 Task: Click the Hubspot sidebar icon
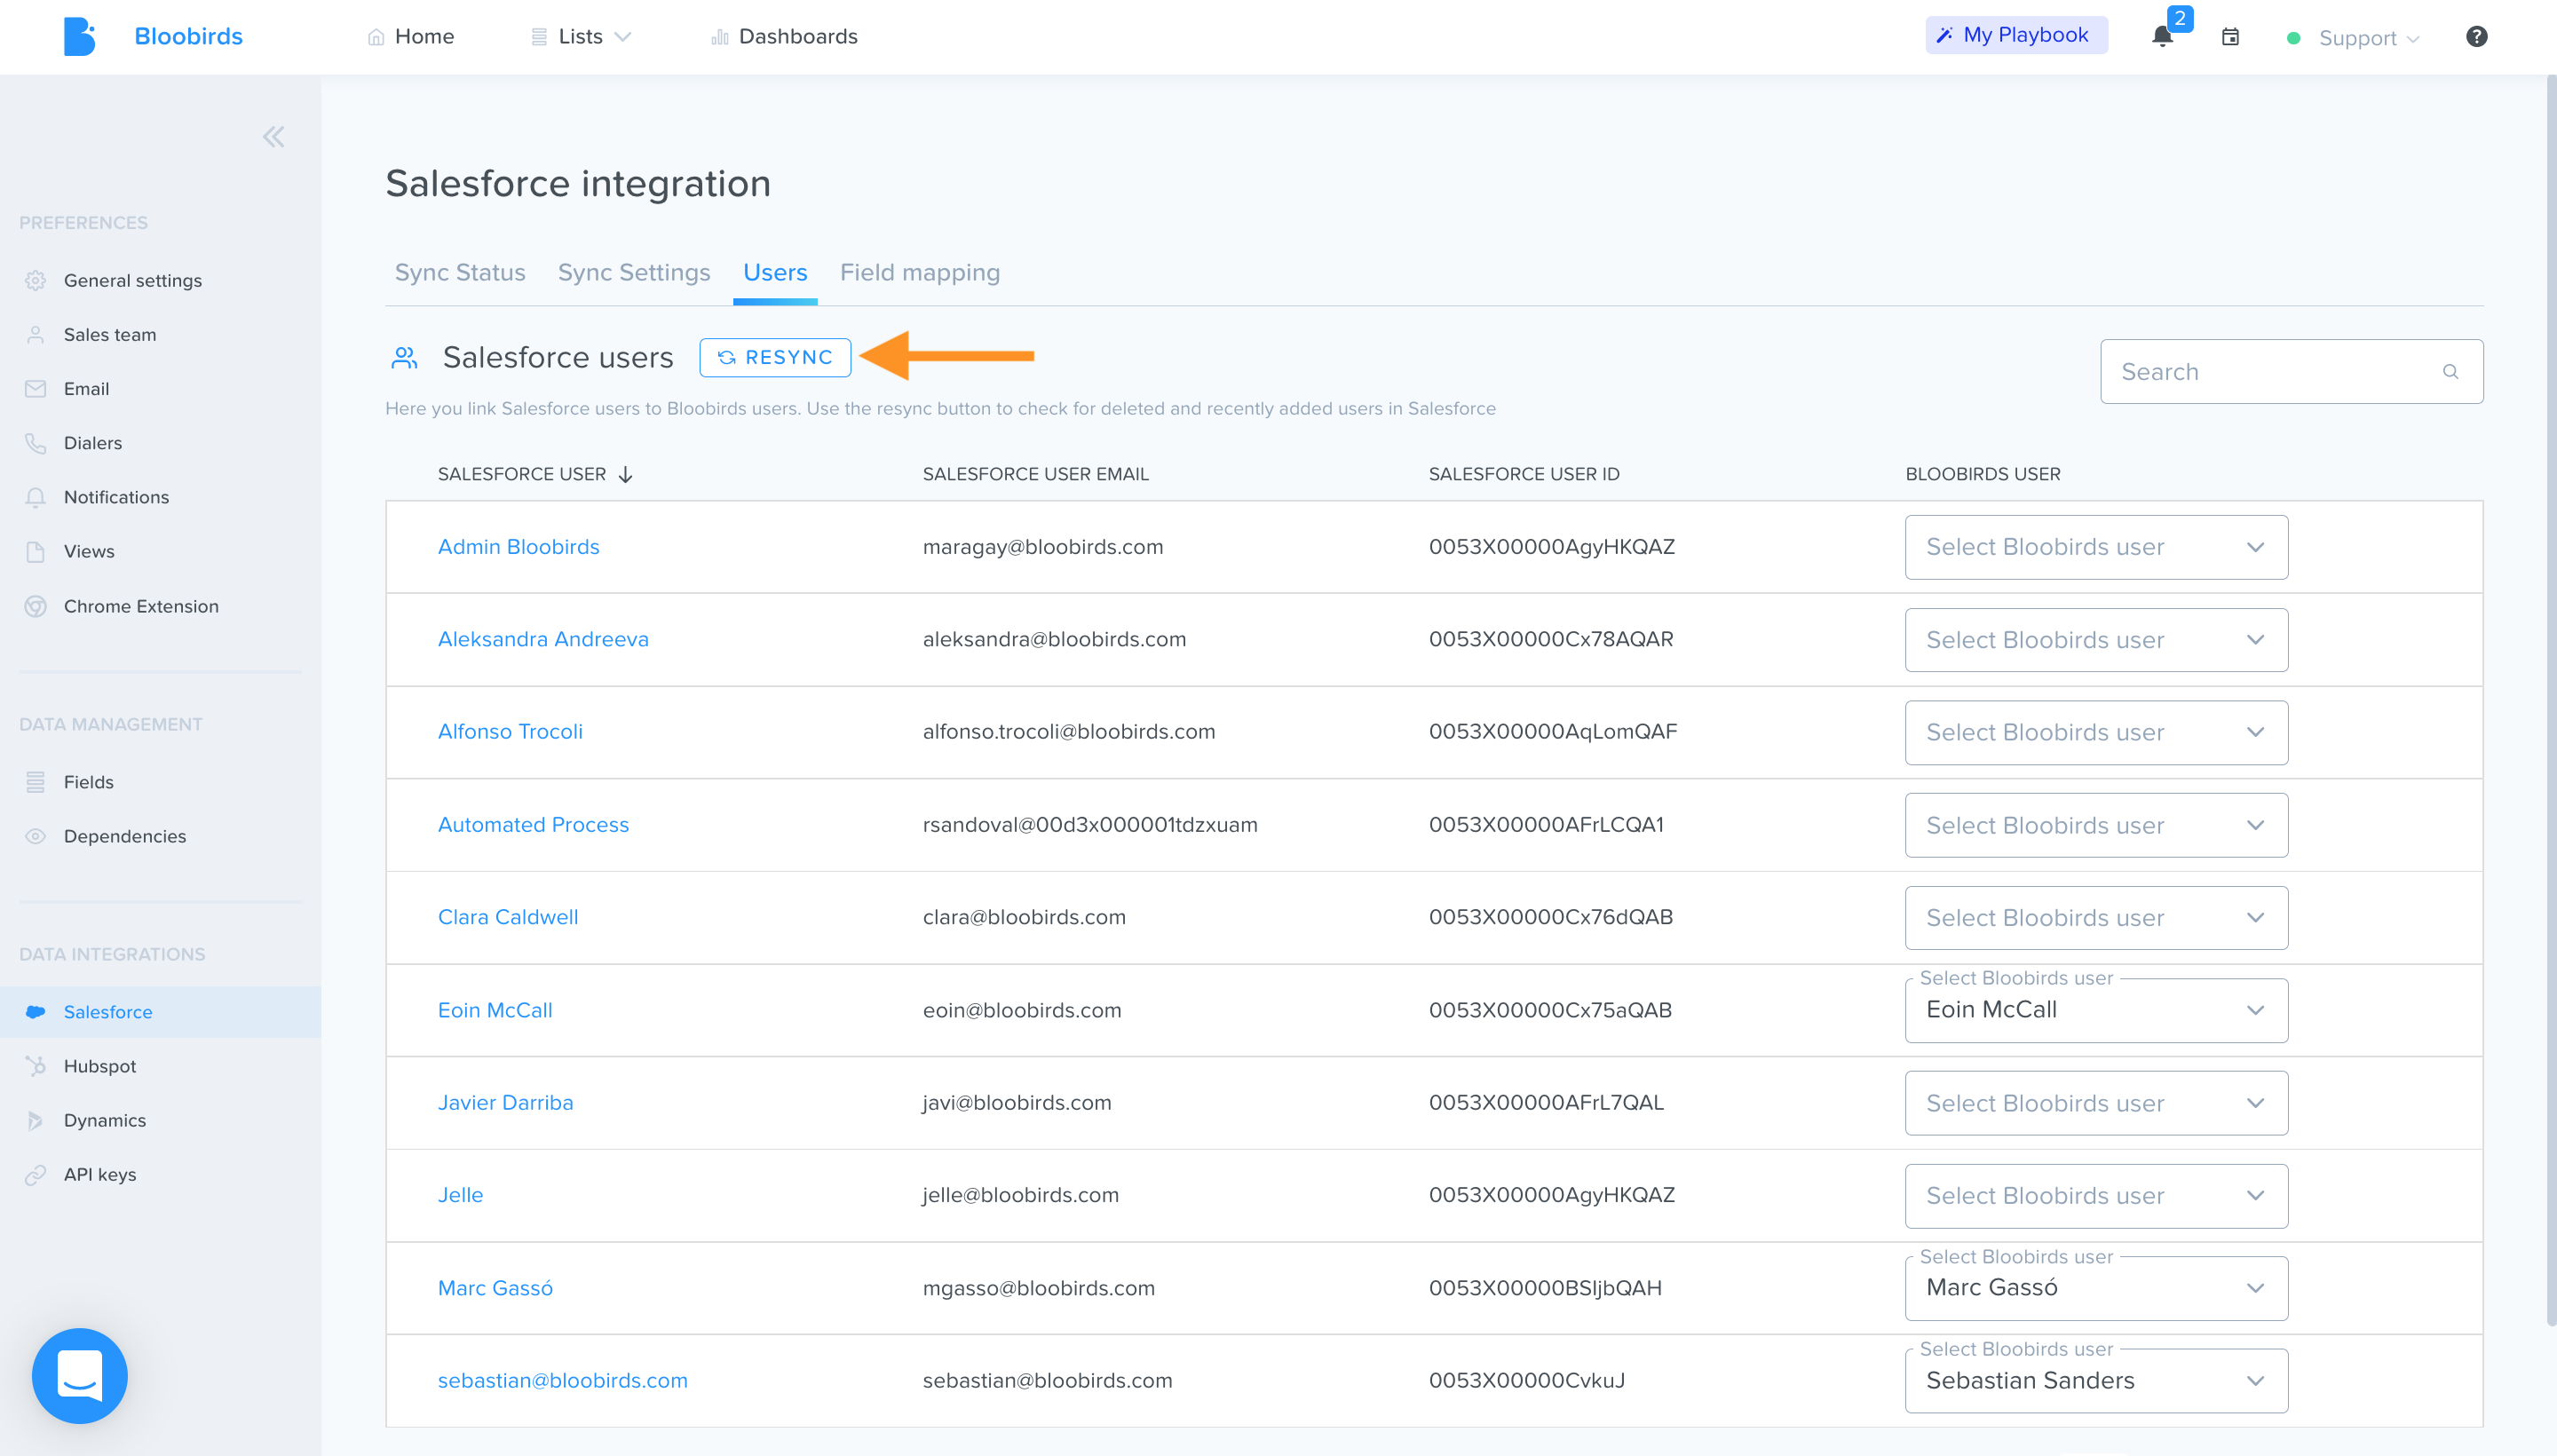[36, 1066]
